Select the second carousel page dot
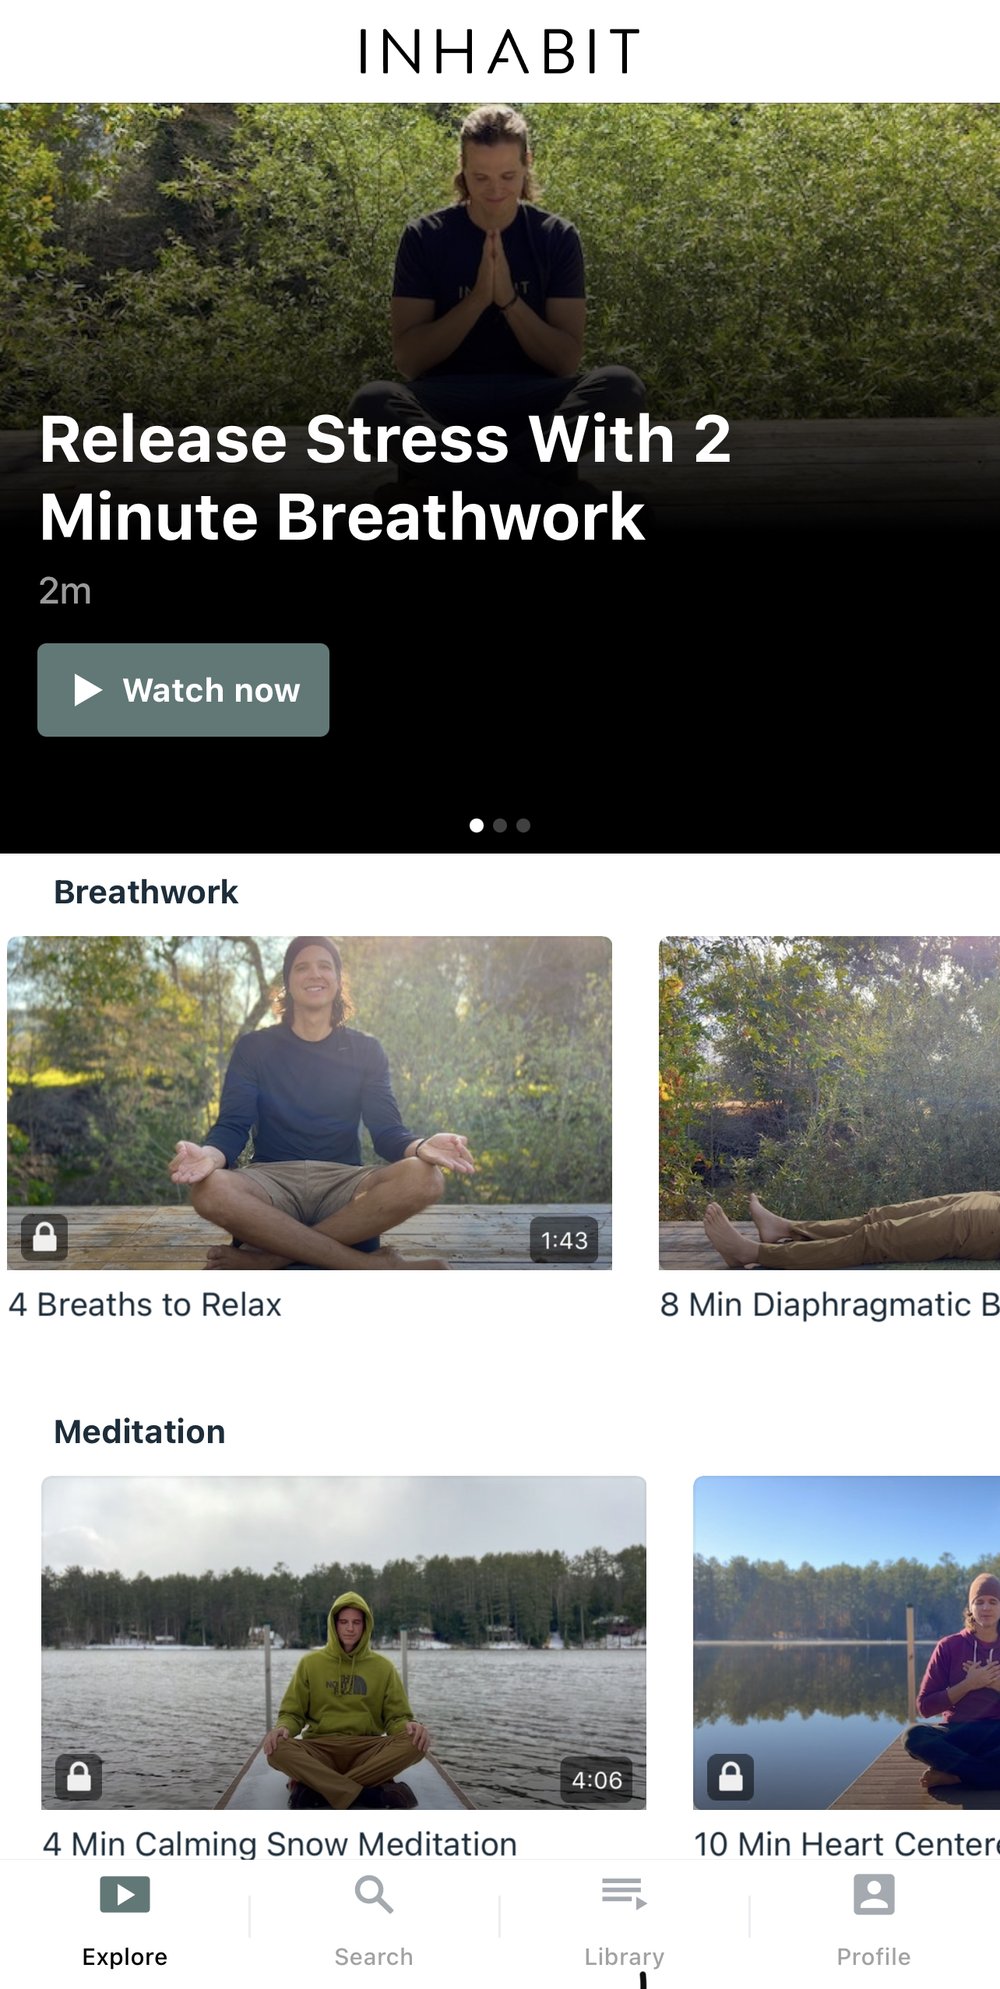 [x=500, y=825]
